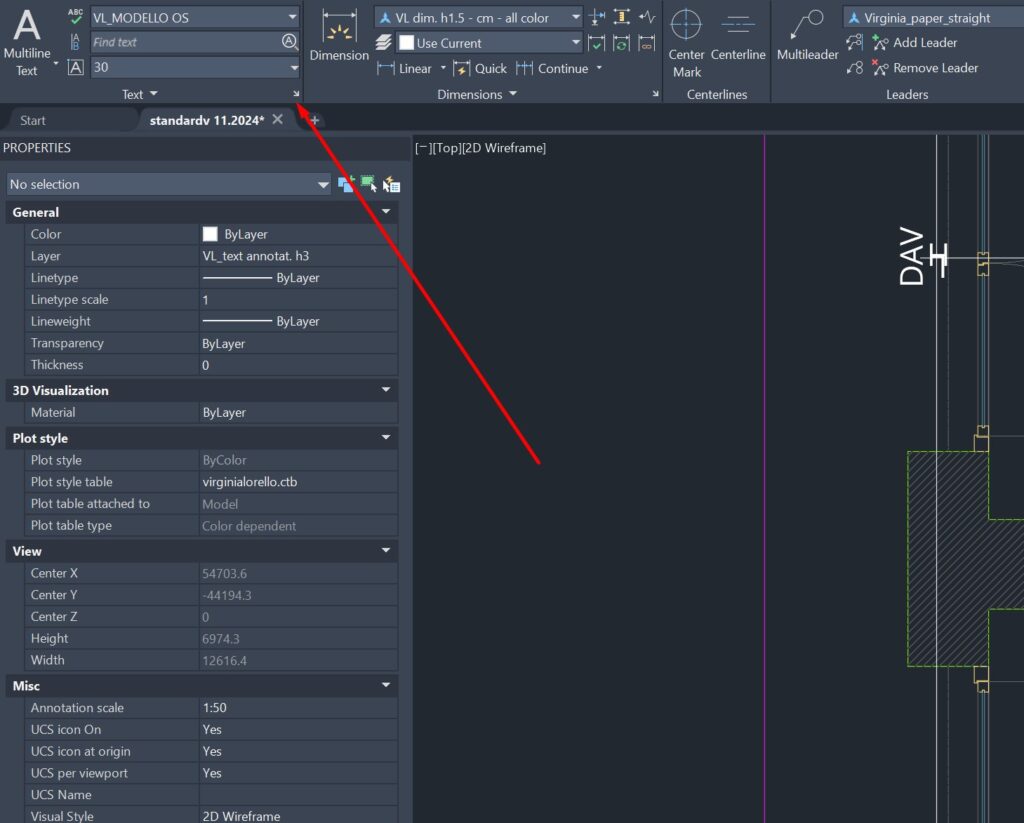
Task: Open the VL_MODELLO OS text style dropdown
Action: 292,17
